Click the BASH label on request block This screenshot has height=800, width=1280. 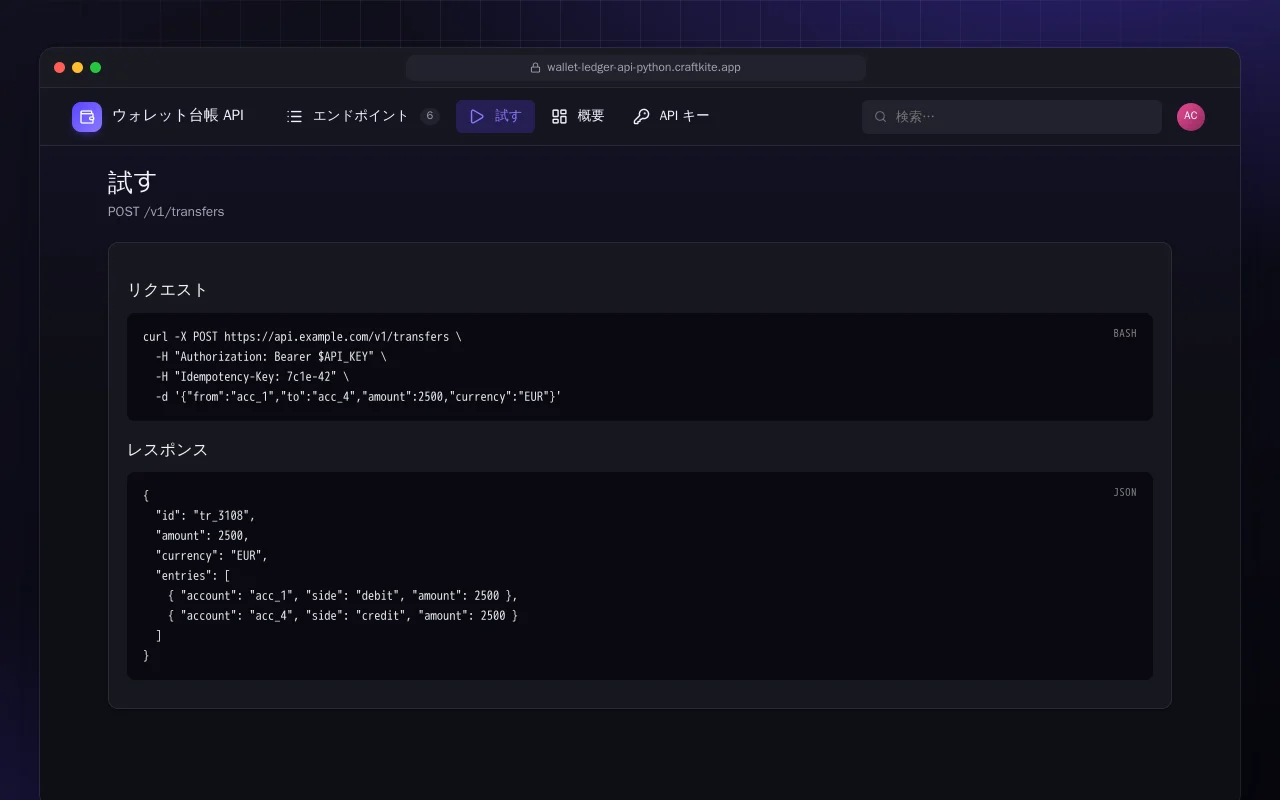click(1125, 334)
